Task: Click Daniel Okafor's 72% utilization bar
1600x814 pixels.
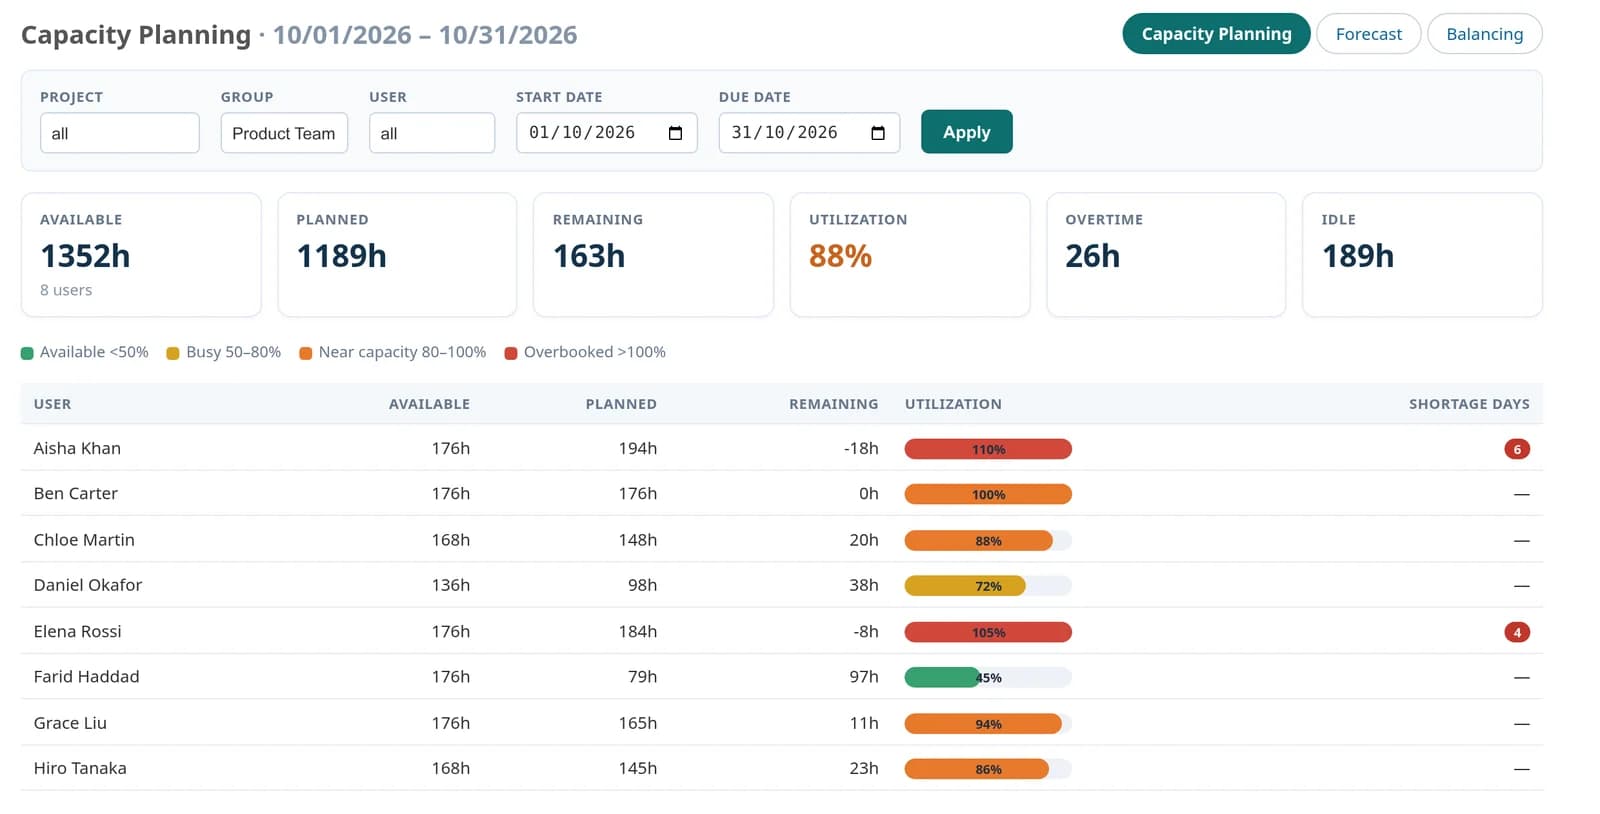Action: tap(988, 586)
